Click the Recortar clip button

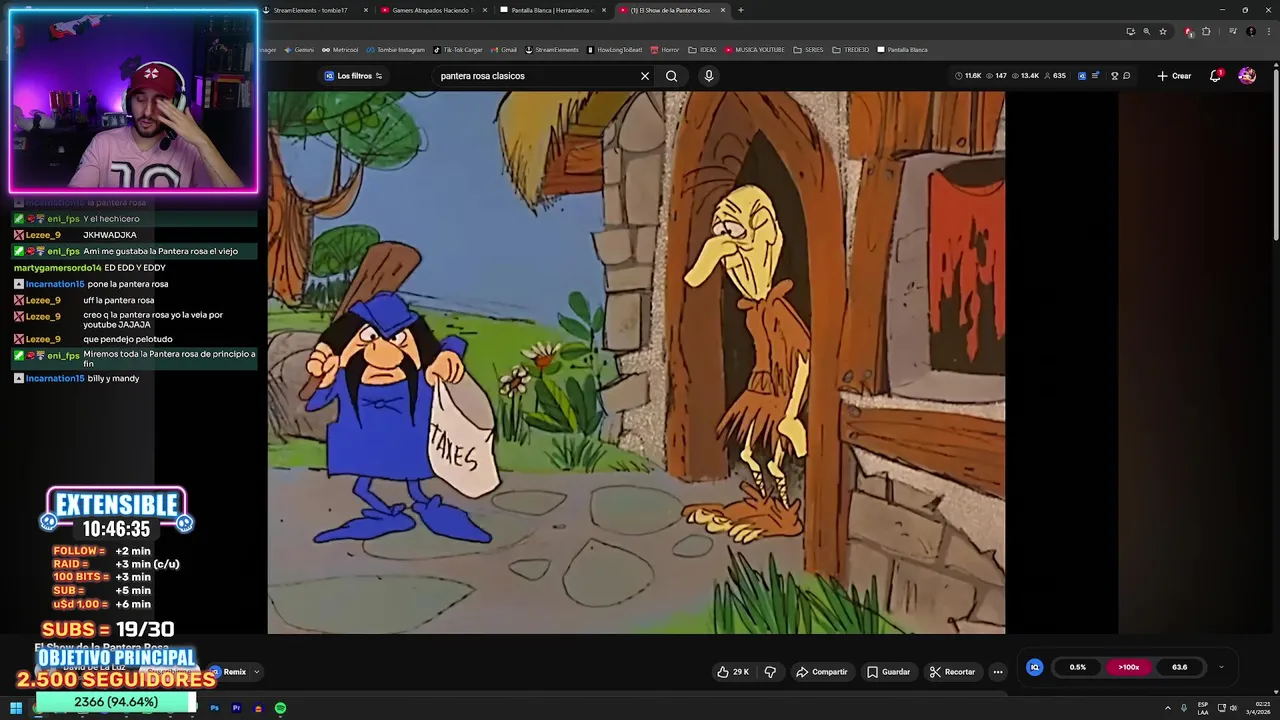tap(952, 672)
